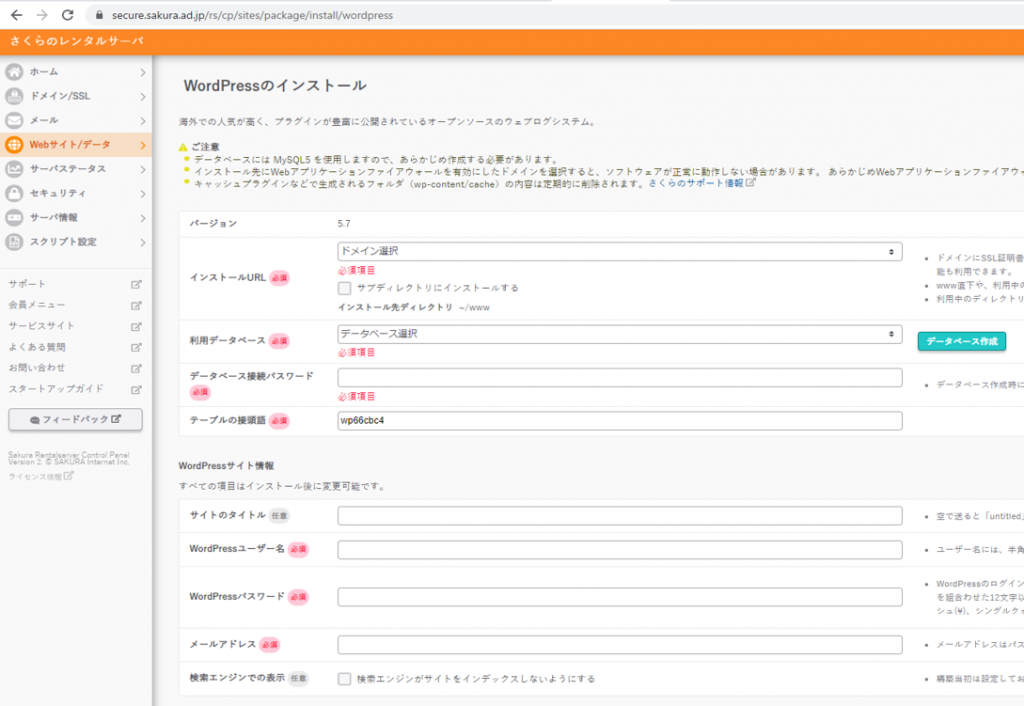Click the データベース接続パスワード field
This screenshot has width=1024, height=706.
[620, 377]
